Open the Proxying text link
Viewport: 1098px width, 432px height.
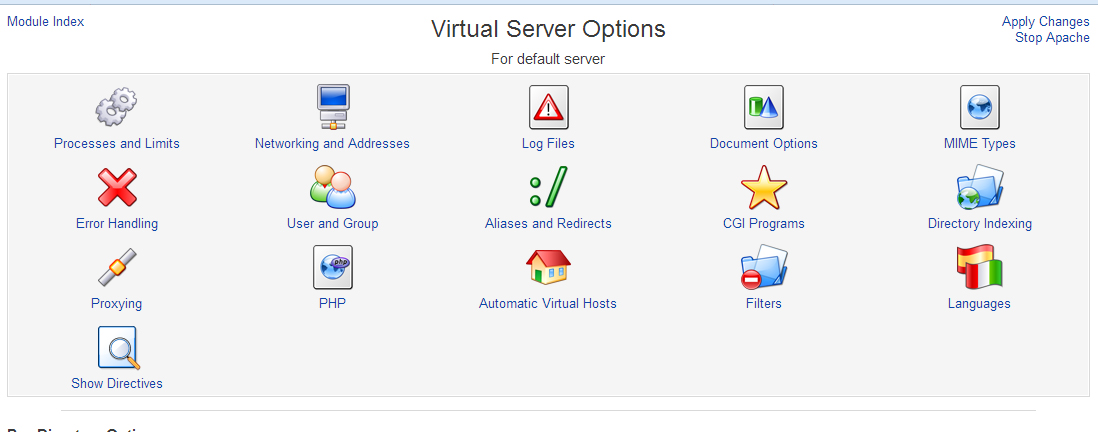[116, 304]
